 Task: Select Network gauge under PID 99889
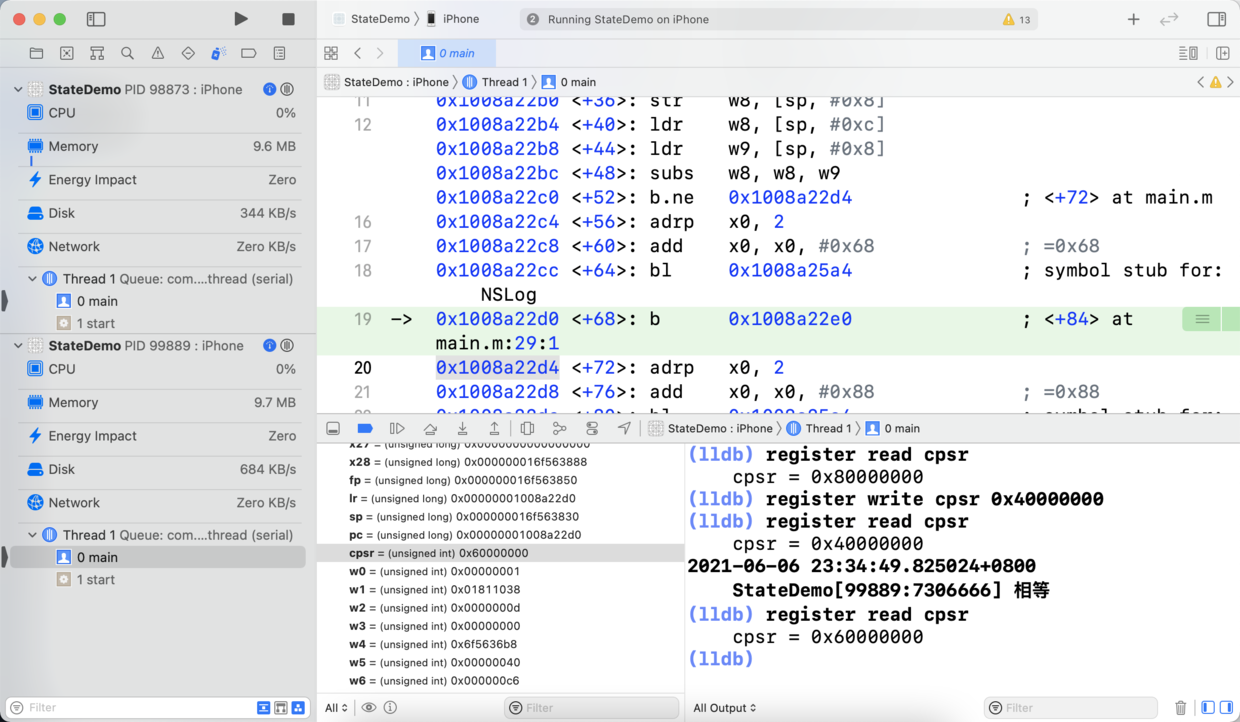161,502
